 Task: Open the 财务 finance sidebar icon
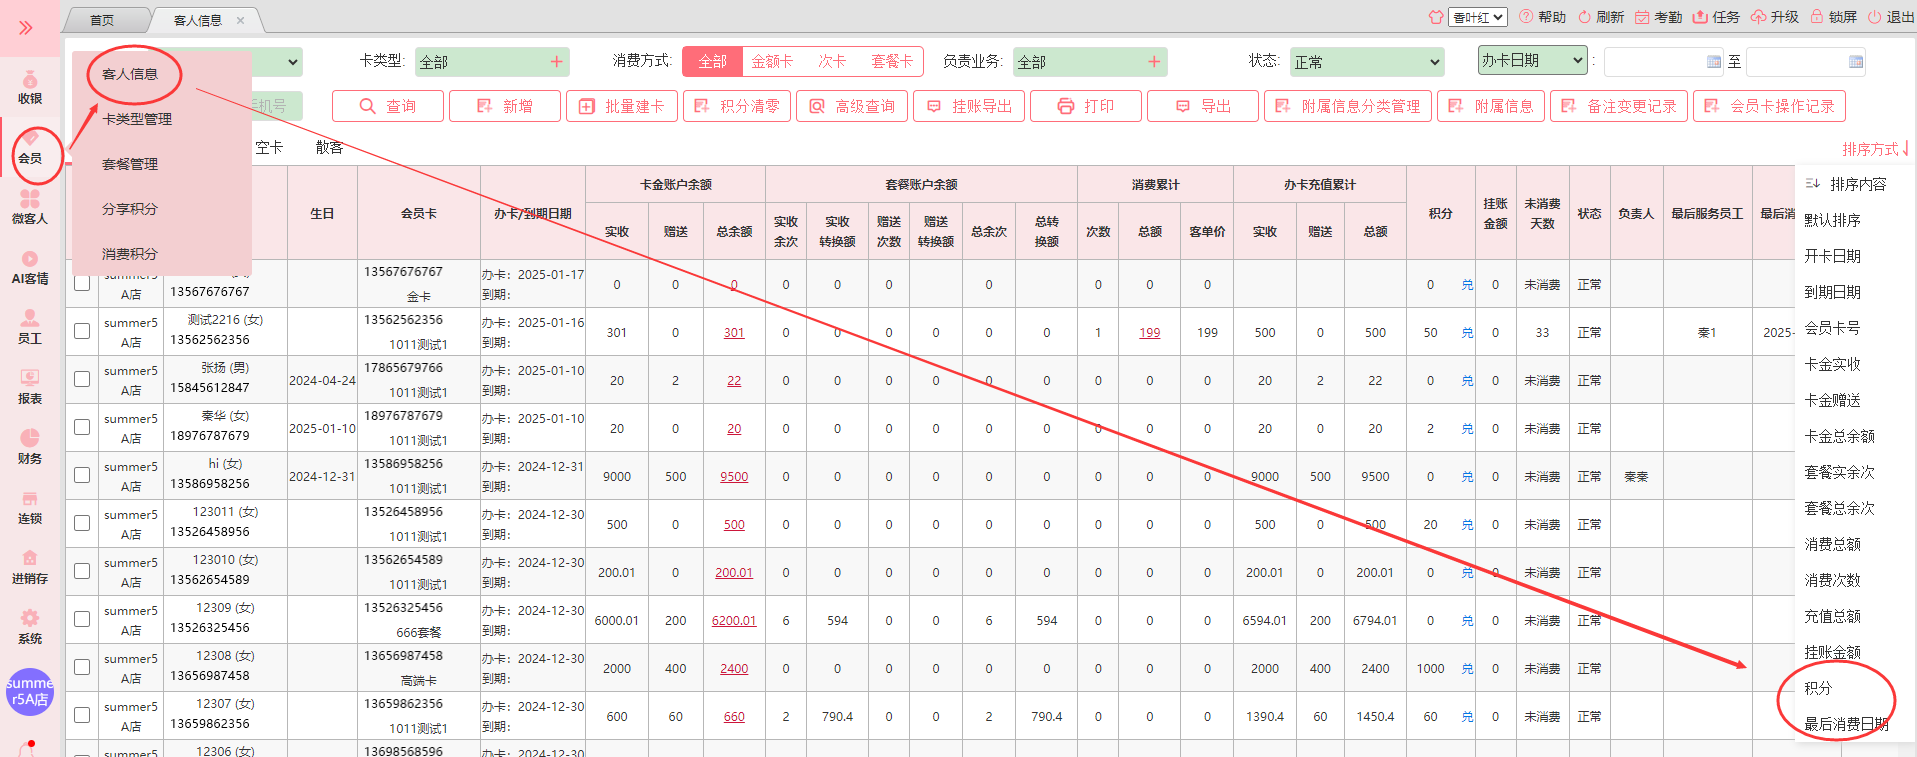click(x=30, y=448)
